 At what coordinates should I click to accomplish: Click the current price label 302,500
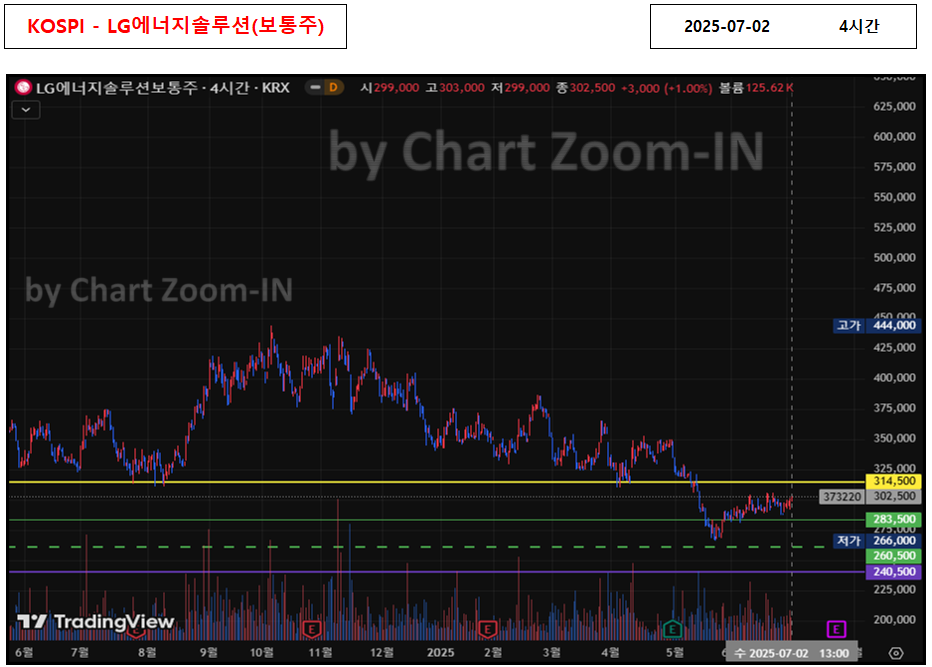pos(894,496)
